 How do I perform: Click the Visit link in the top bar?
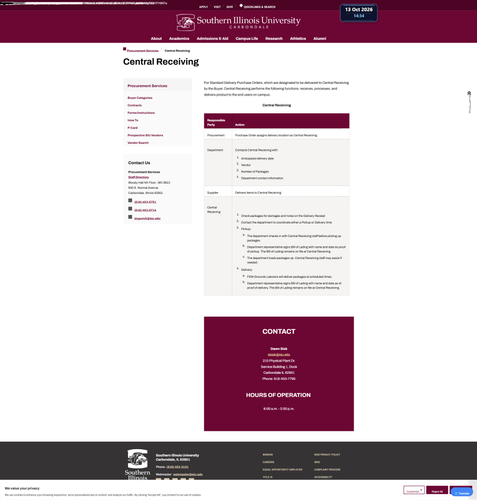(217, 7)
